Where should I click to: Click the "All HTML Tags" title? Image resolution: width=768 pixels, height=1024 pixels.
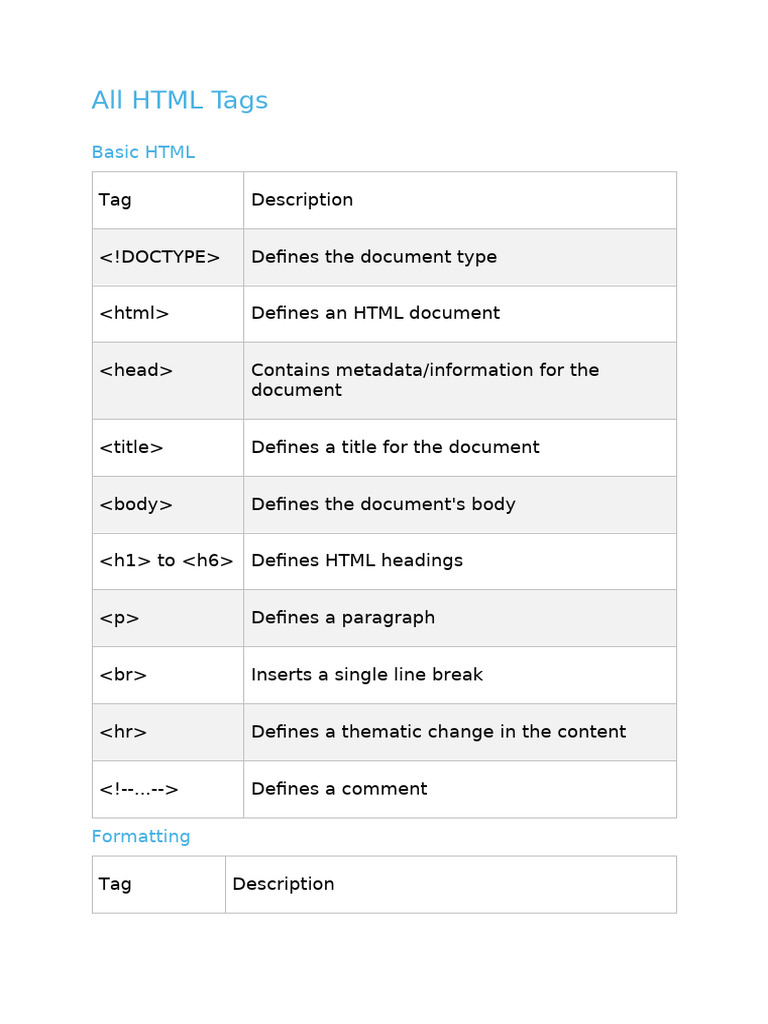coord(180,100)
